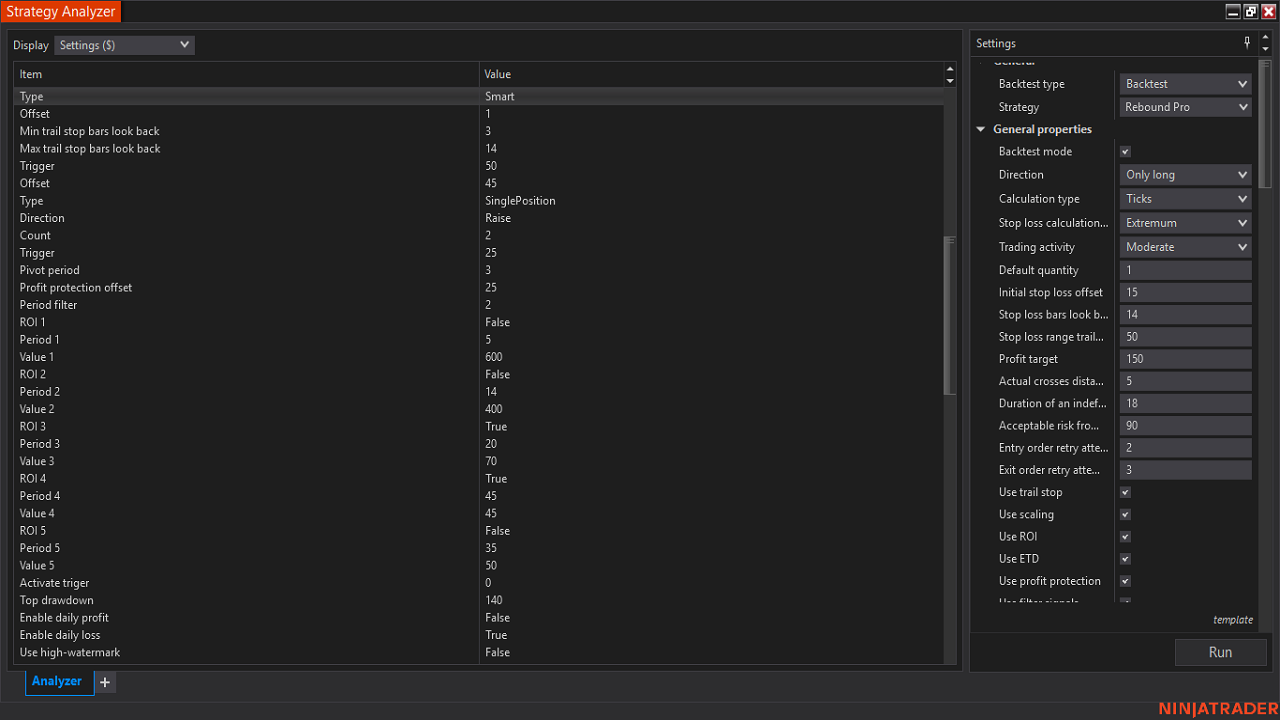
Task: Close the Strategy Analyzer window
Action: point(1269,12)
